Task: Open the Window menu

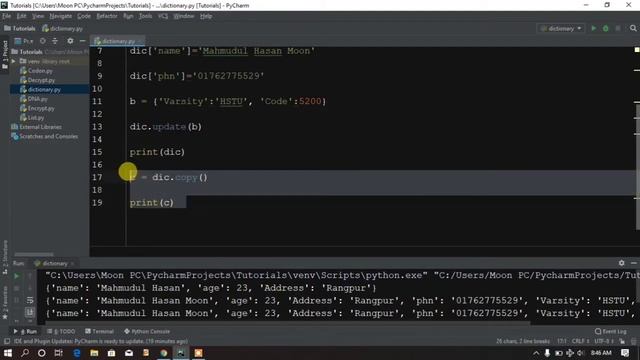Action: click(184, 16)
